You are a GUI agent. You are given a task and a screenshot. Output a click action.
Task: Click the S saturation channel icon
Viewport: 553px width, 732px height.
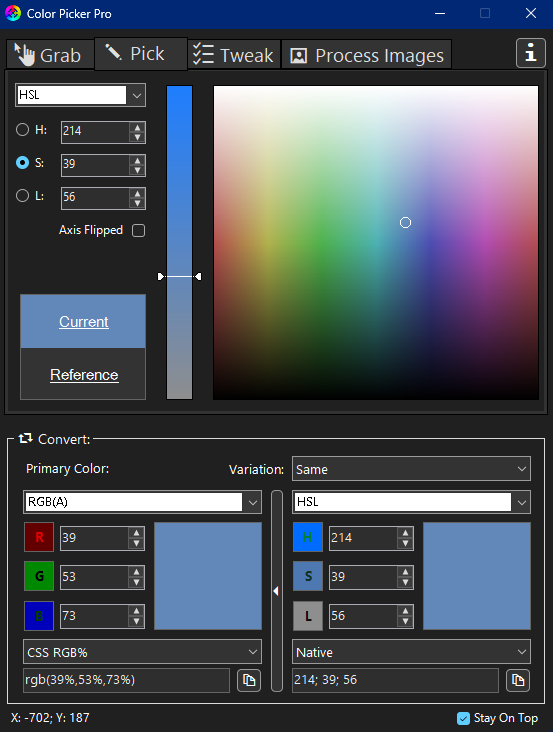[x=308, y=576]
